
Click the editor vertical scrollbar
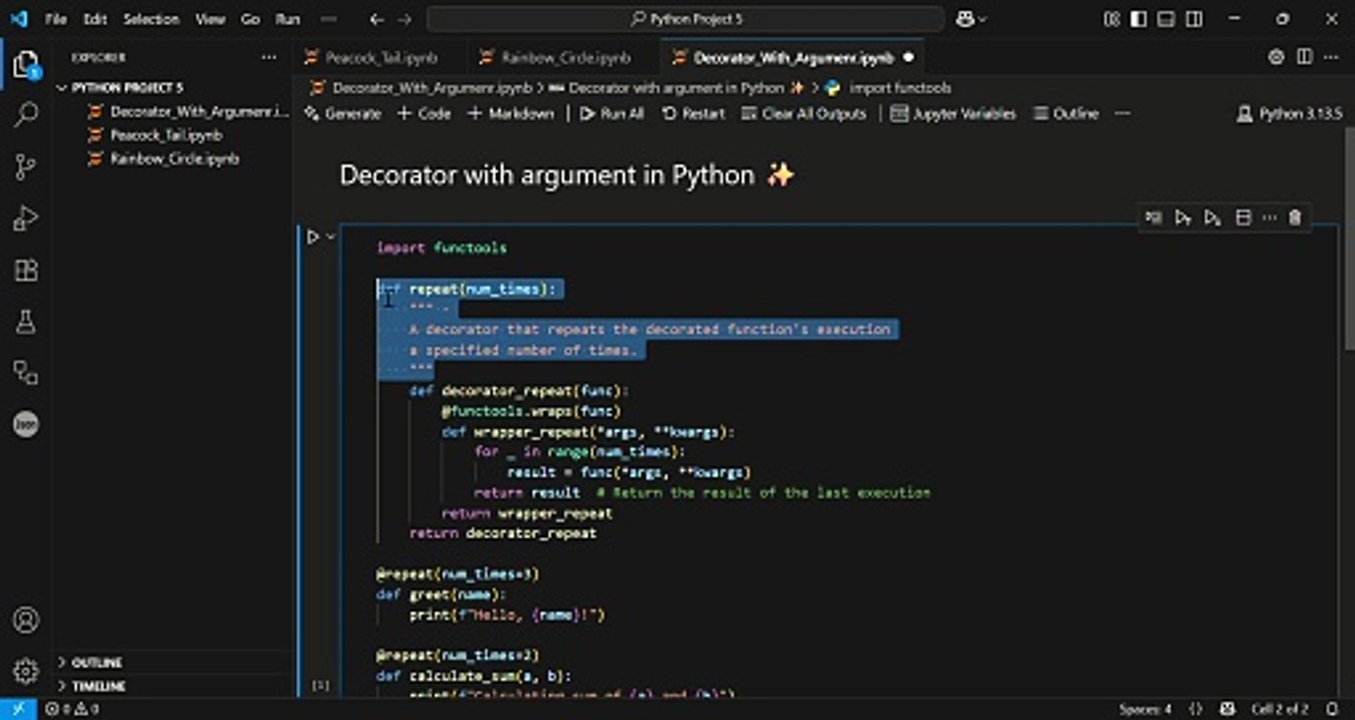click(1349, 238)
